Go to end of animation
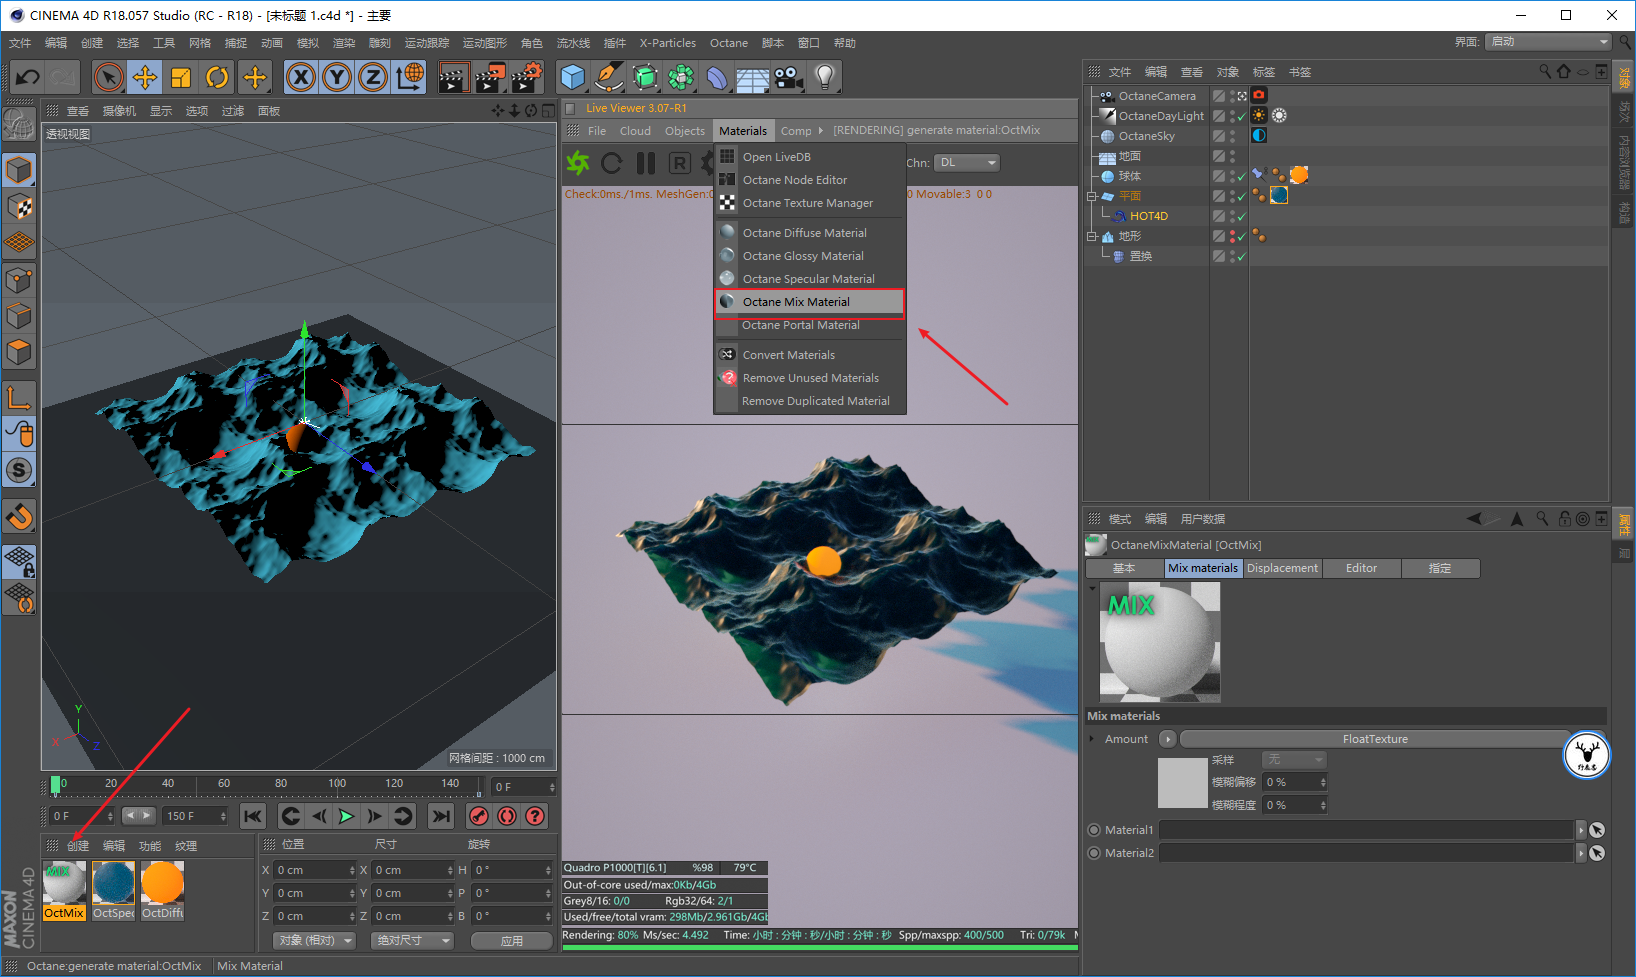 point(440,816)
